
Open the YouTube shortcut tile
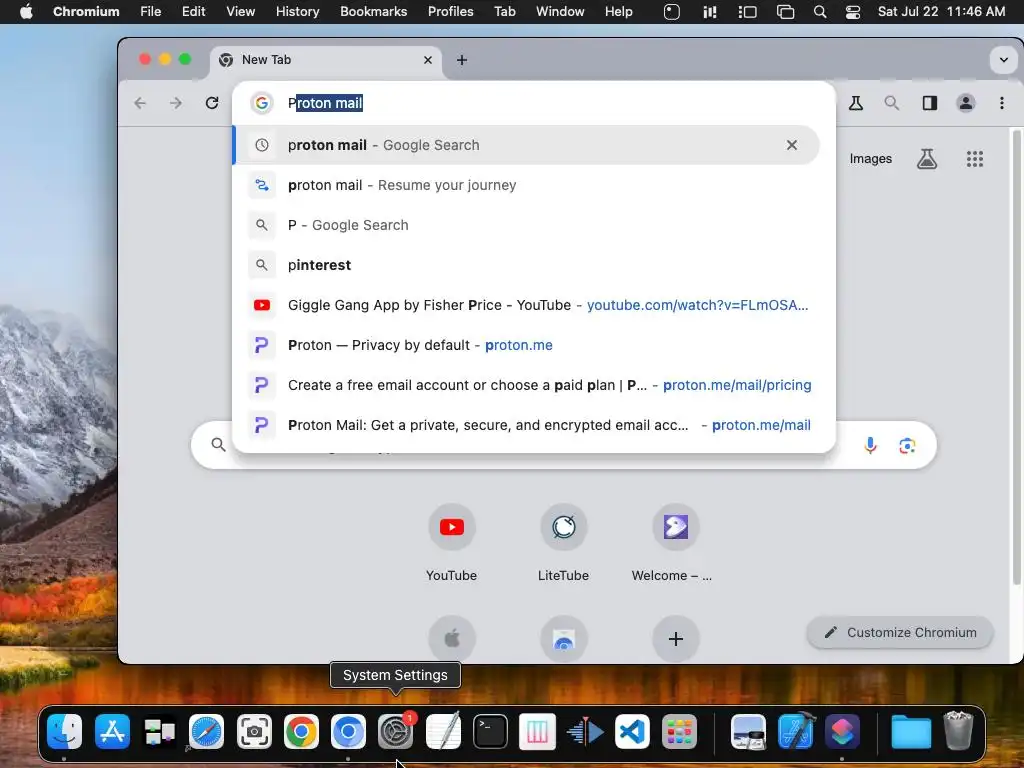tap(451, 543)
